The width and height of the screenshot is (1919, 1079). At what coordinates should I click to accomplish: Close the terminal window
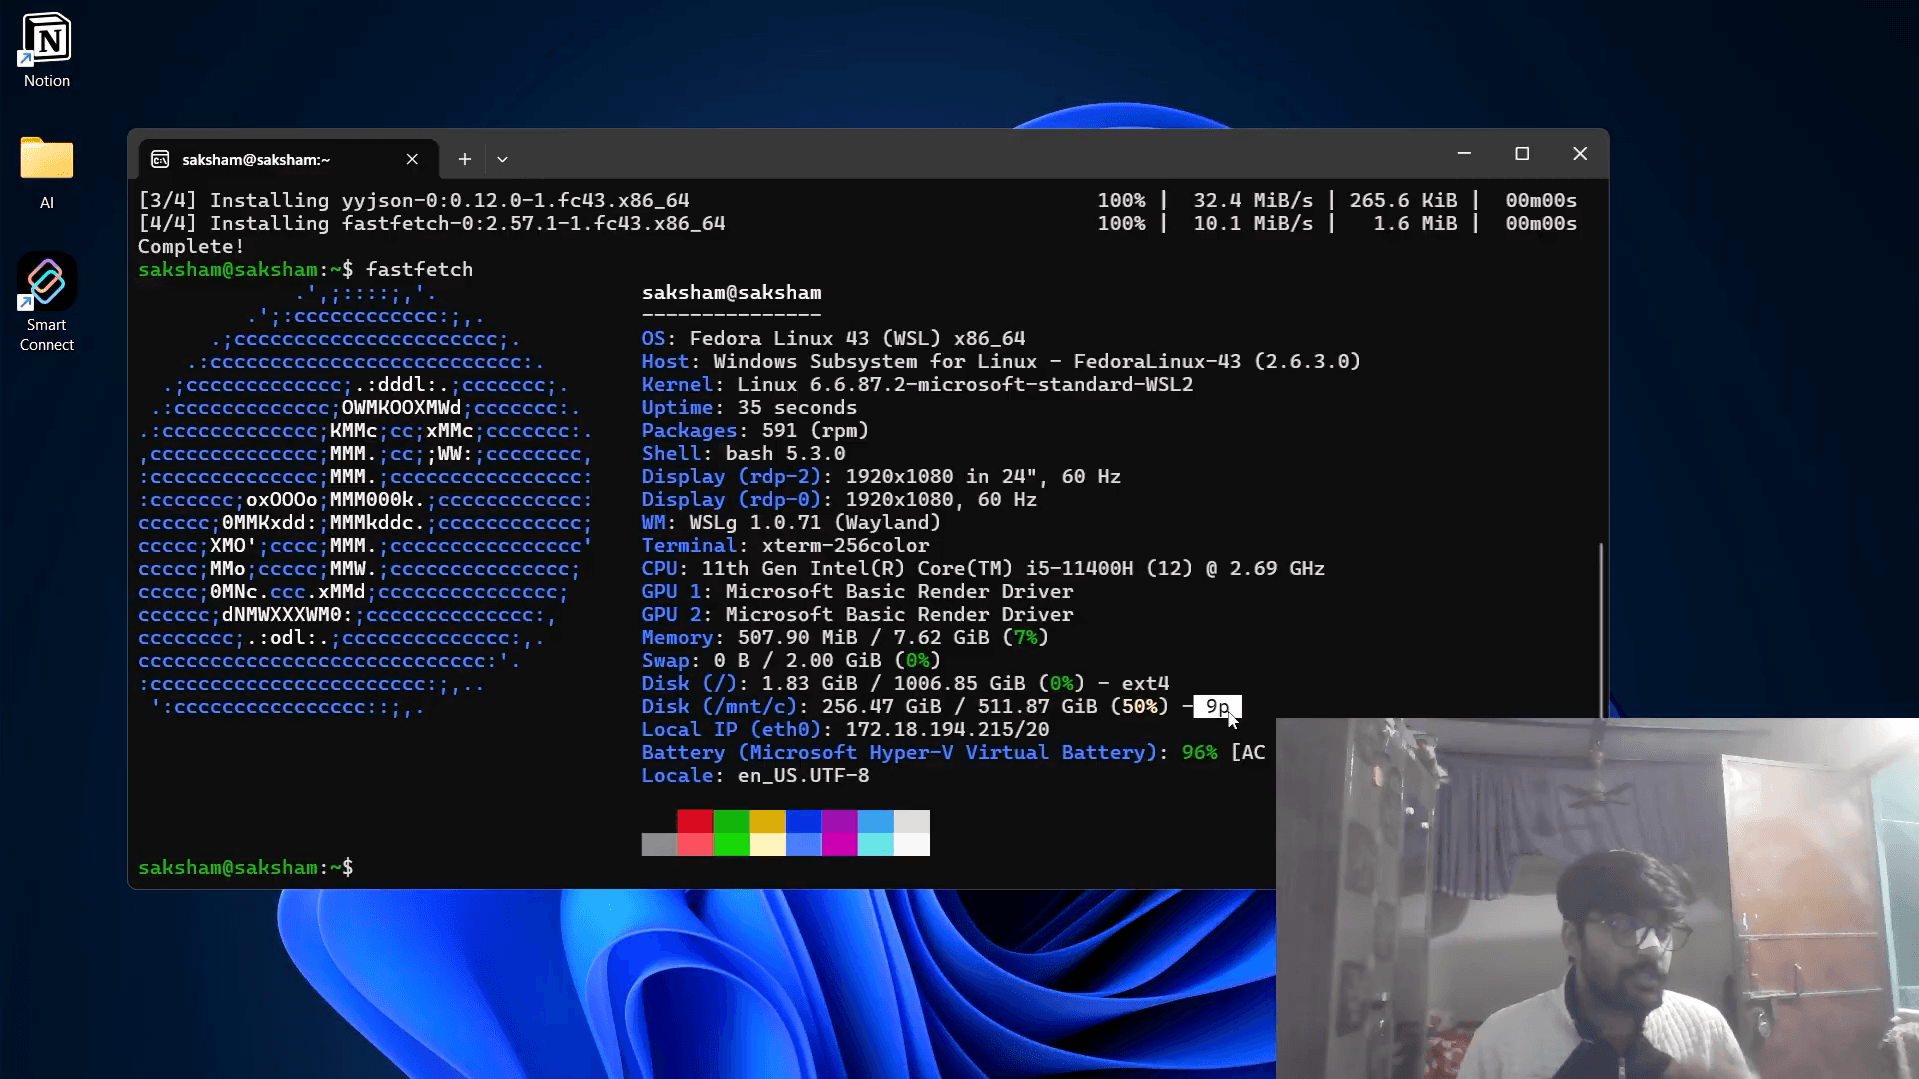tap(1580, 154)
